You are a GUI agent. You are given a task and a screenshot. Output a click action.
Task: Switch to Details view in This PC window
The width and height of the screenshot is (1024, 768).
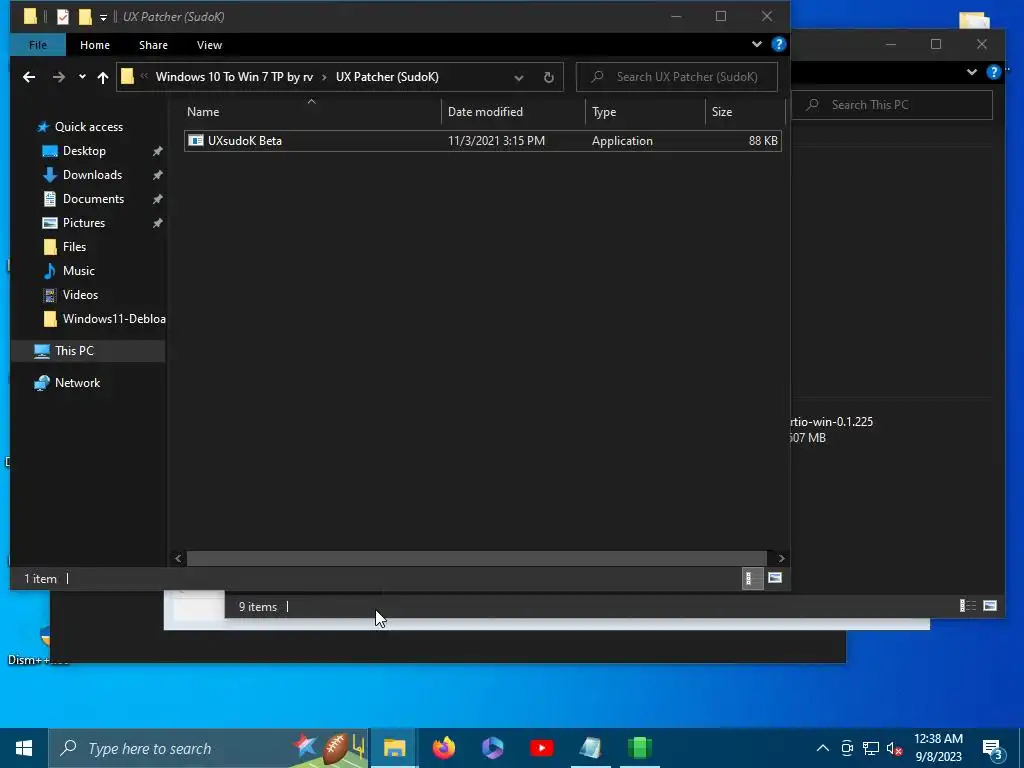[x=967, y=606]
